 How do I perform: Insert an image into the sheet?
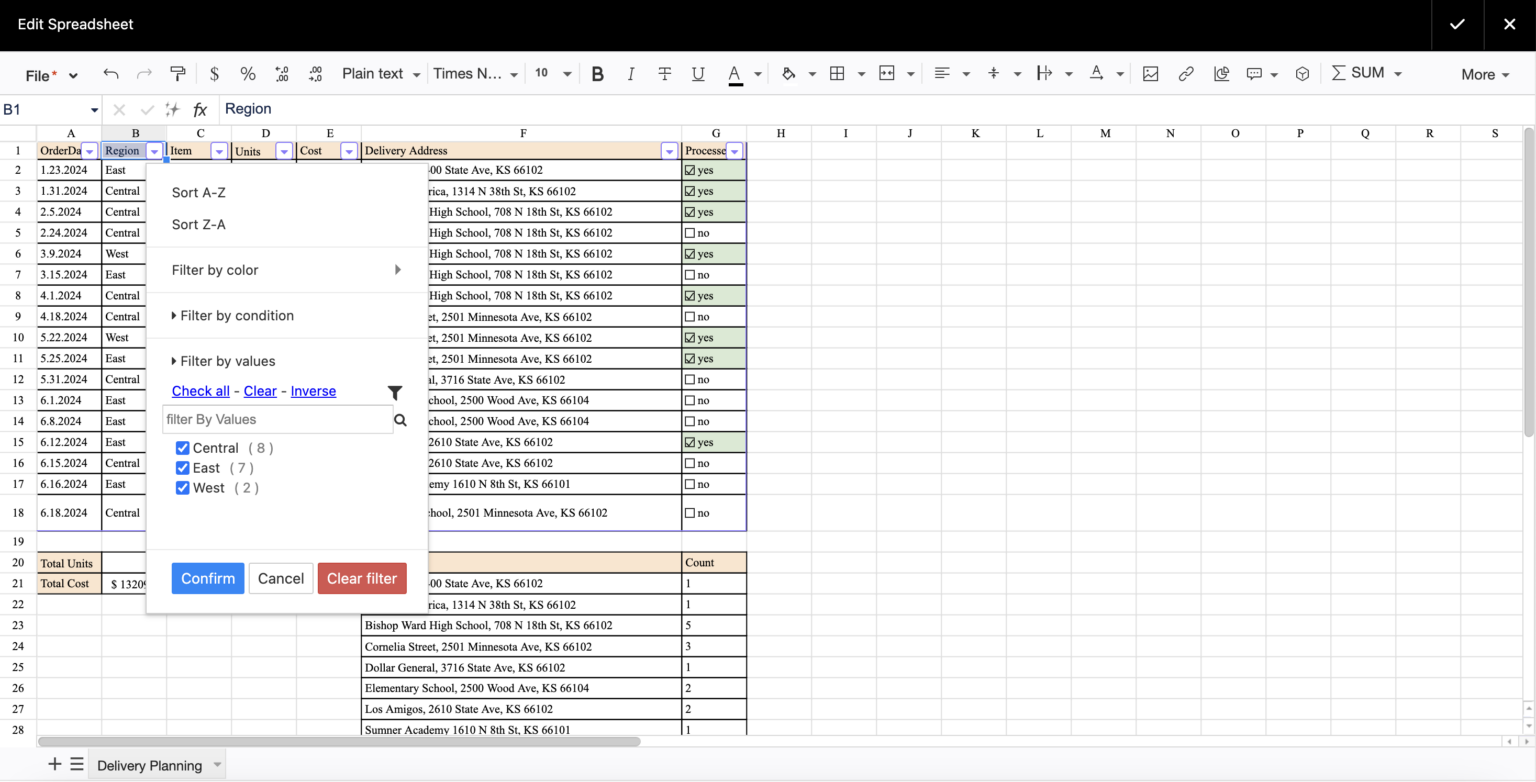click(x=1150, y=73)
